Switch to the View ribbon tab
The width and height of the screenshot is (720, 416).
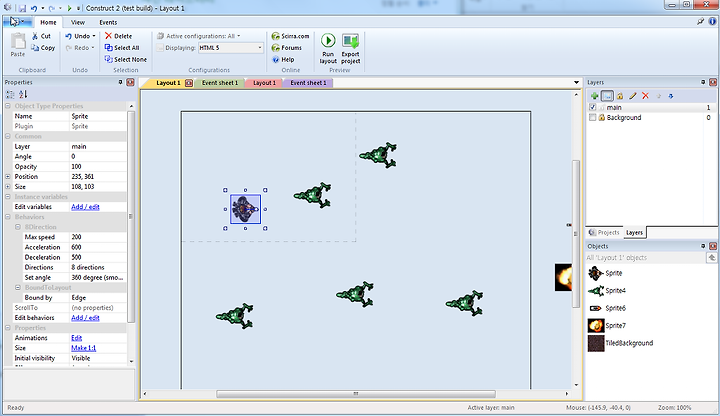(78, 22)
